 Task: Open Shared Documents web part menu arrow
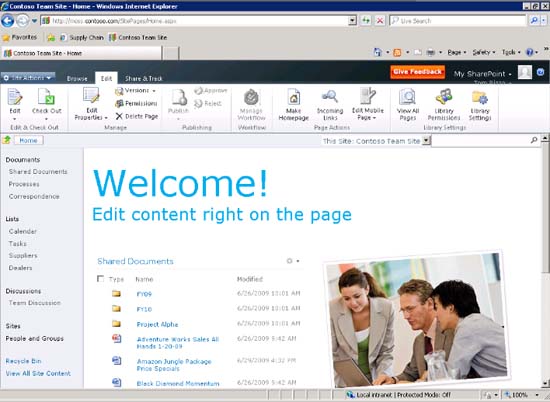(x=297, y=261)
